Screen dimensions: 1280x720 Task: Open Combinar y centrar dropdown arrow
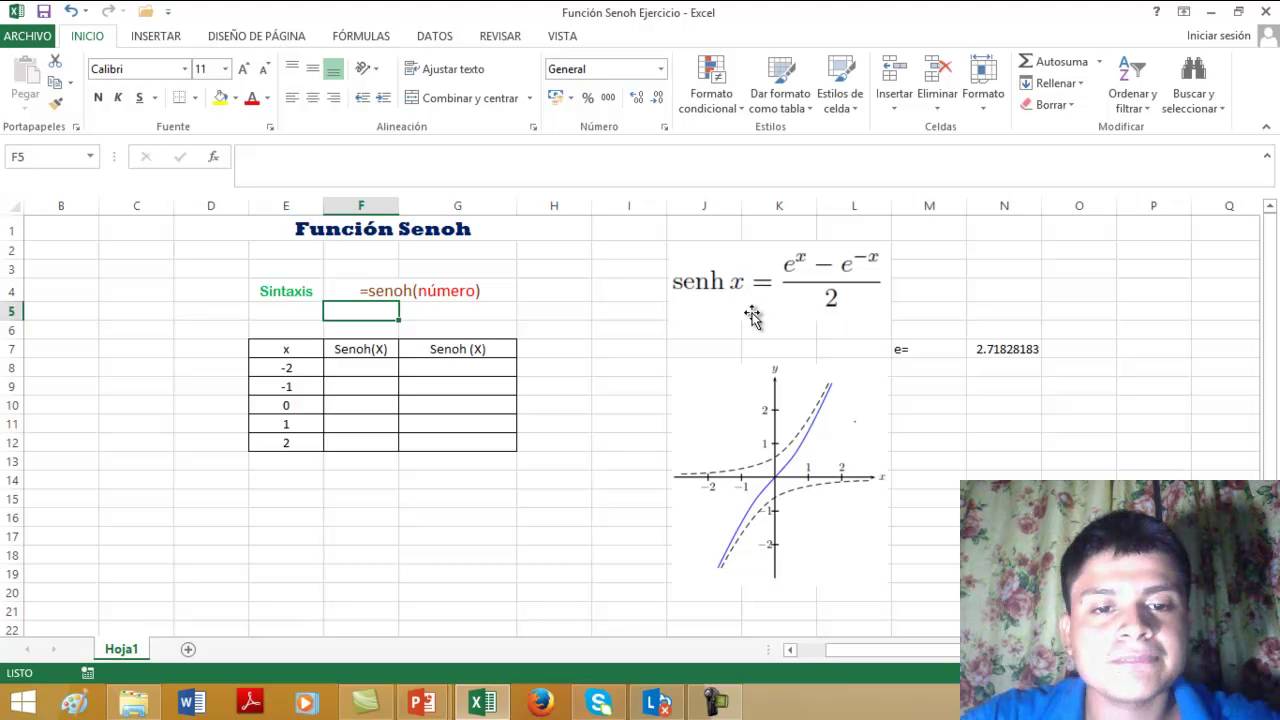pos(530,98)
